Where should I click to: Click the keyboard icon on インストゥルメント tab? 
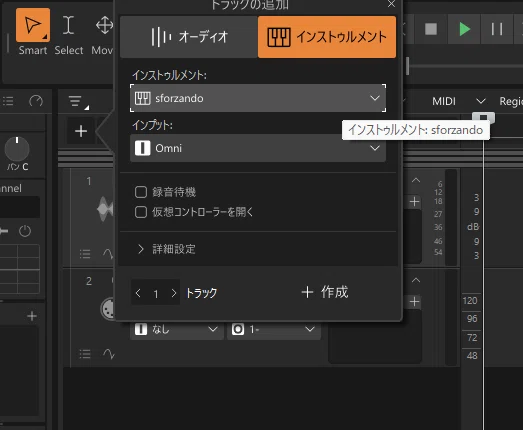tap(279, 37)
